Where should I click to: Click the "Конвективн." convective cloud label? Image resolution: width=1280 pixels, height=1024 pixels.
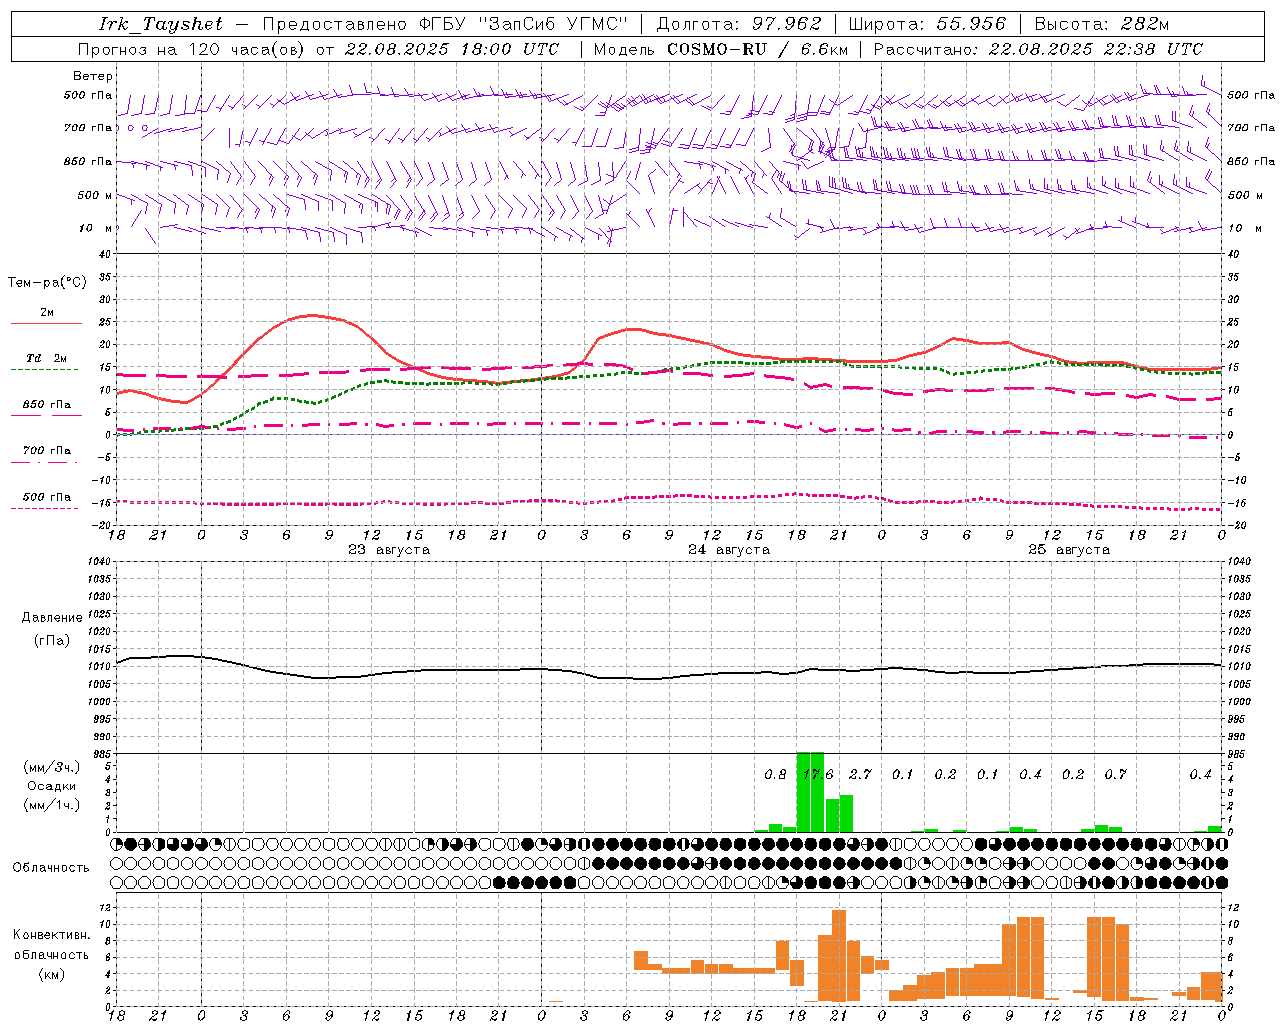[x=51, y=935]
